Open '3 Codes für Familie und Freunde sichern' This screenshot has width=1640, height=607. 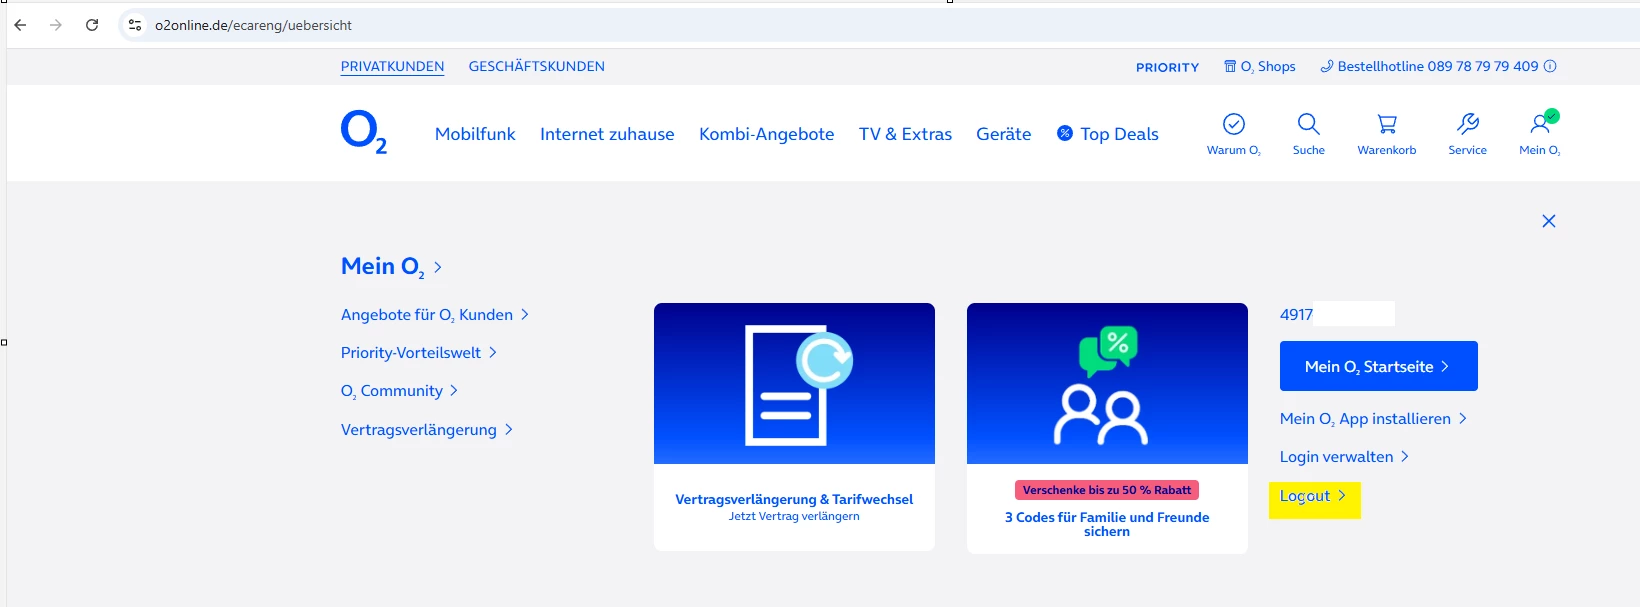tap(1107, 524)
